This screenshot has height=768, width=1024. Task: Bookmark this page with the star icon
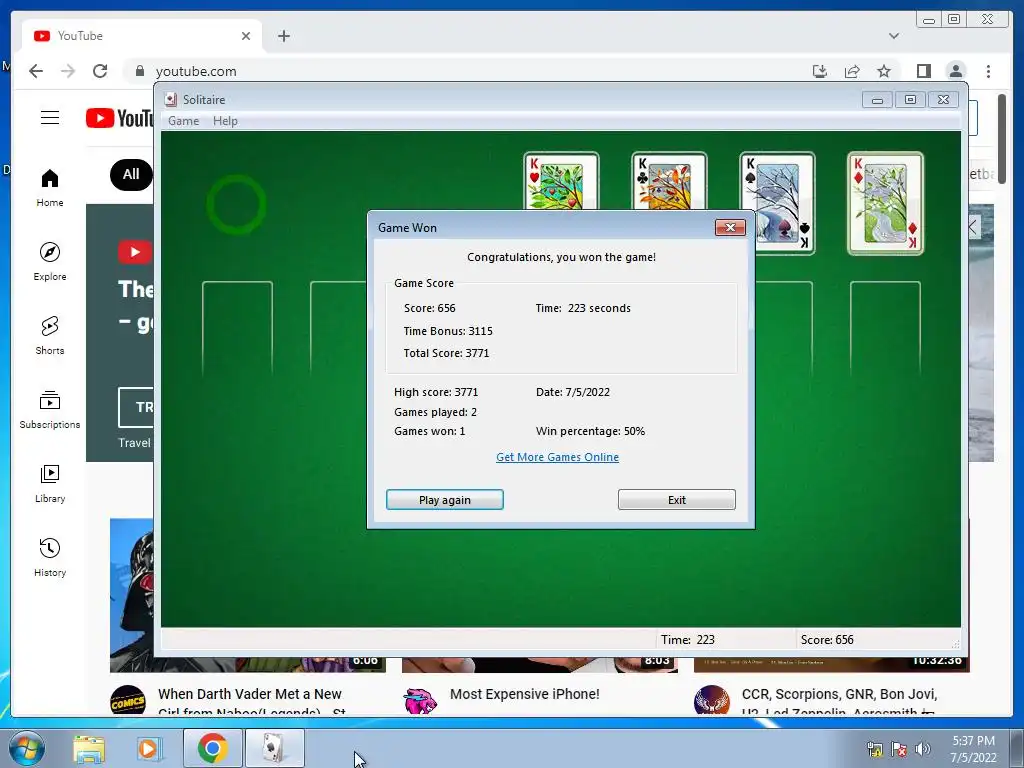click(x=884, y=71)
